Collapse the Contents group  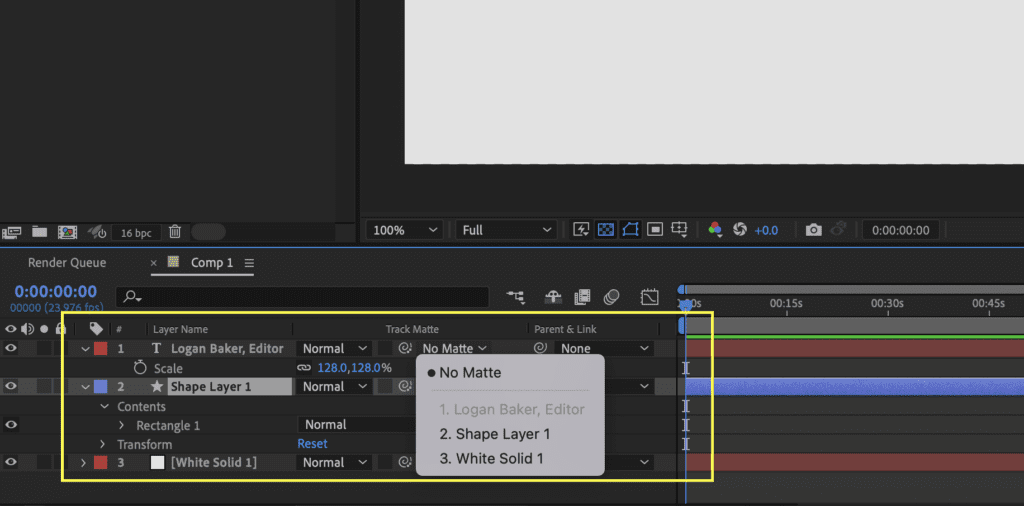click(x=104, y=406)
